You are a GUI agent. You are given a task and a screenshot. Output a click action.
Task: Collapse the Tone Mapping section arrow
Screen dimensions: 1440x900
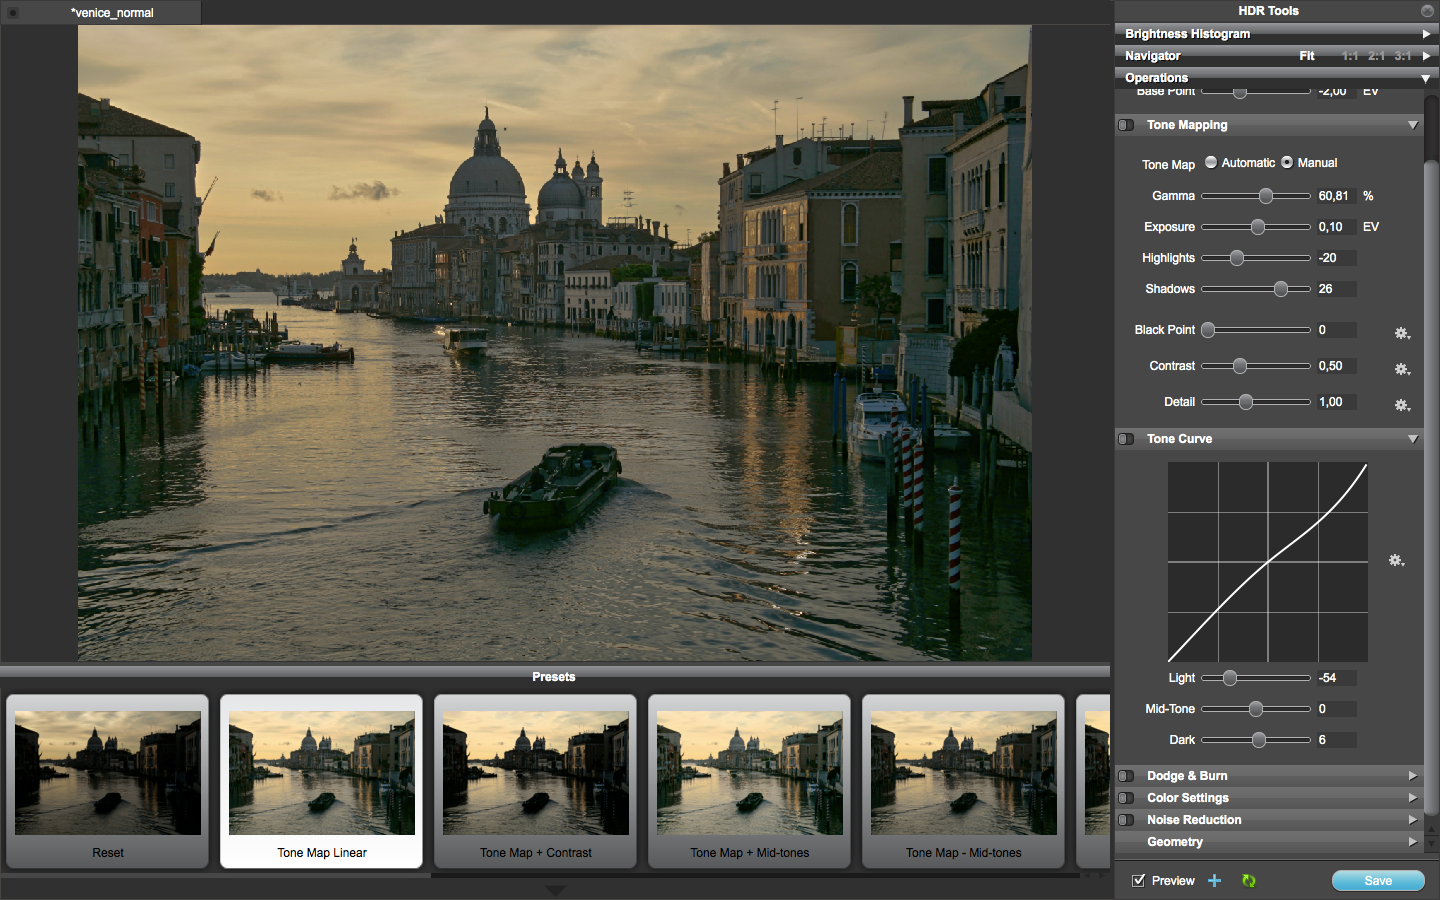[1412, 125]
